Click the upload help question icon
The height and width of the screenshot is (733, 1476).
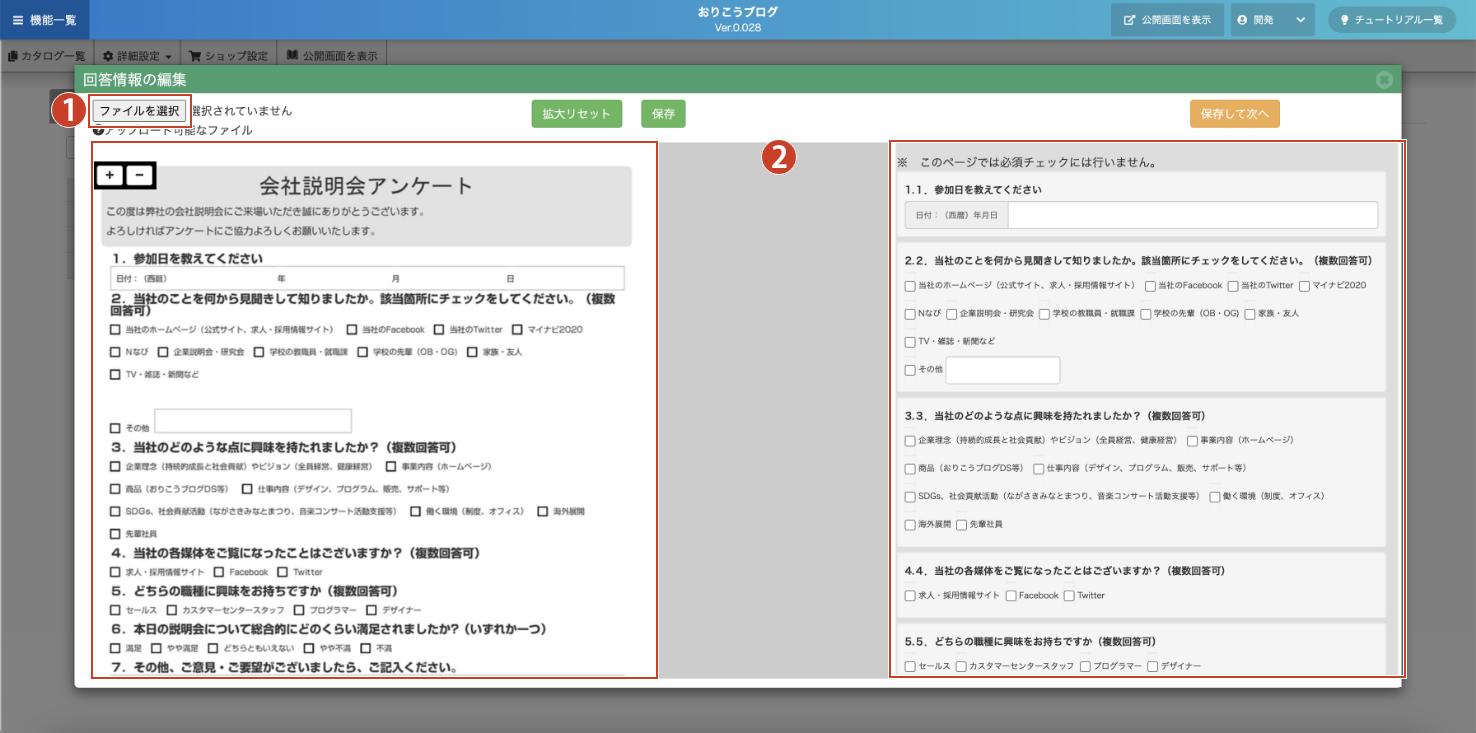tap(98, 130)
